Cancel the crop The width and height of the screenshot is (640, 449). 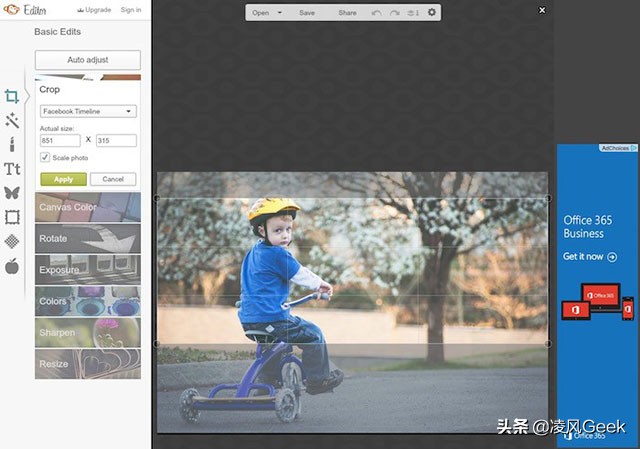tap(113, 179)
